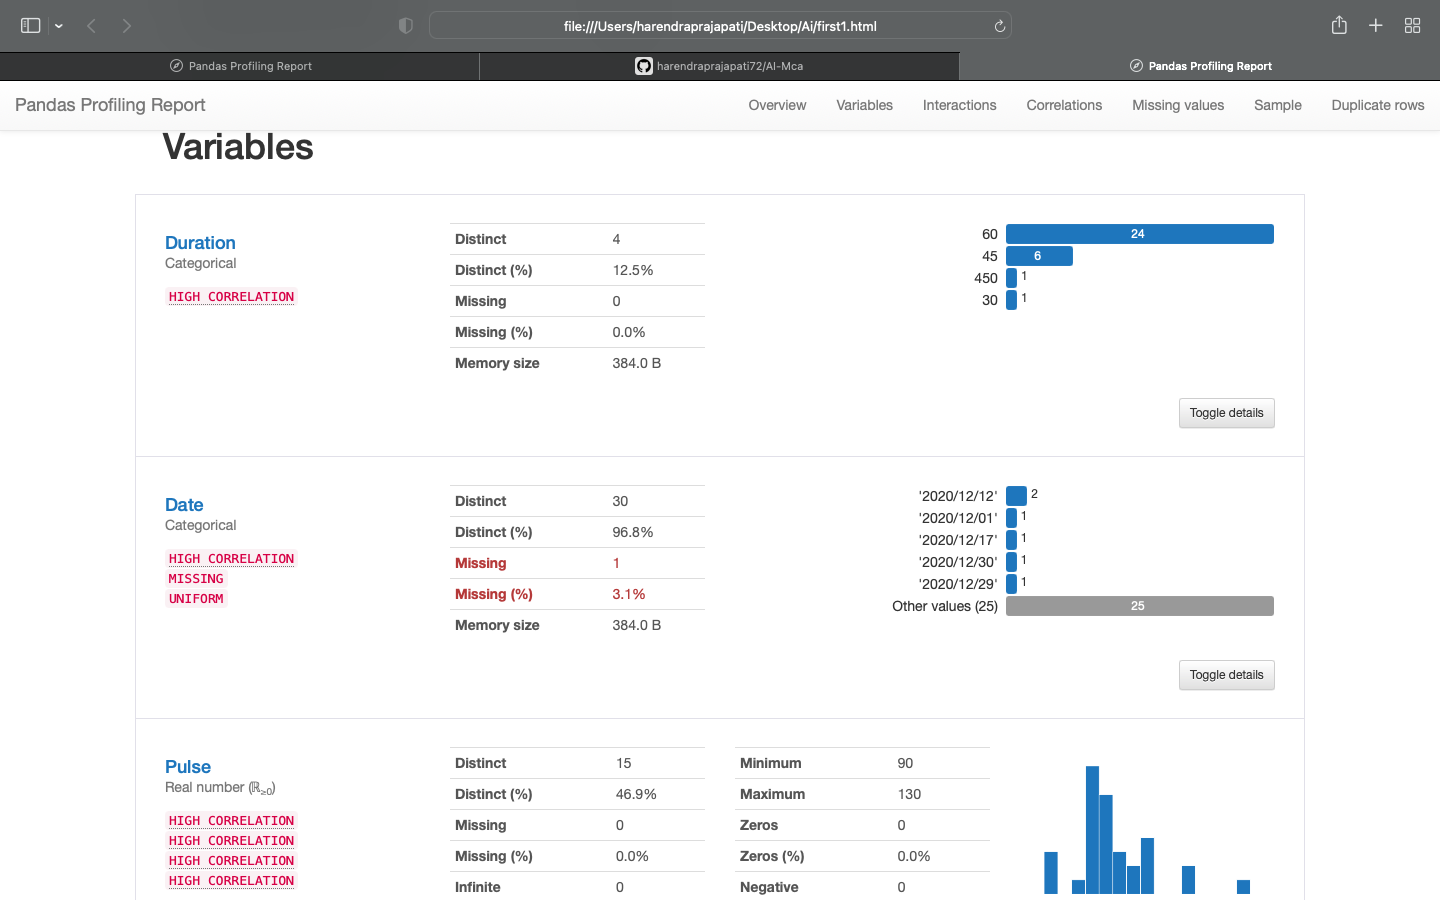
Task: Navigate to the Interactions section
Action: (x=959, y=105)
